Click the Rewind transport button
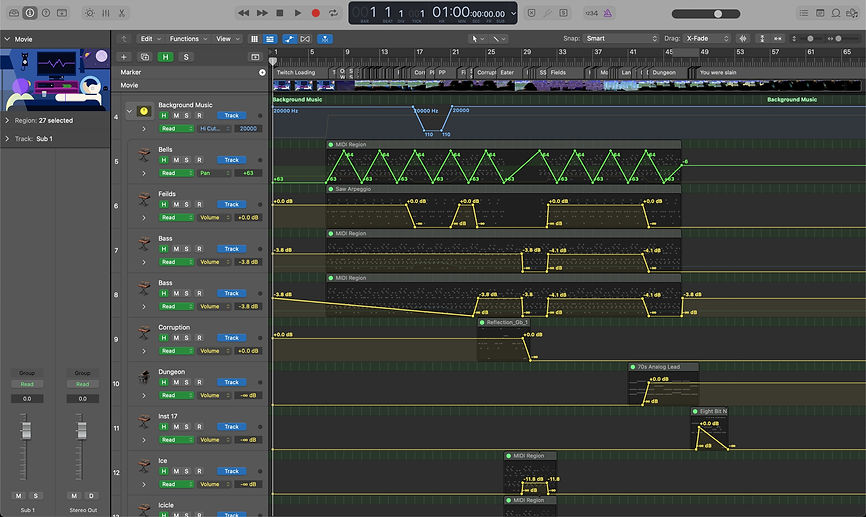This screenshot has height=517, width=866. tap(243, 13)
